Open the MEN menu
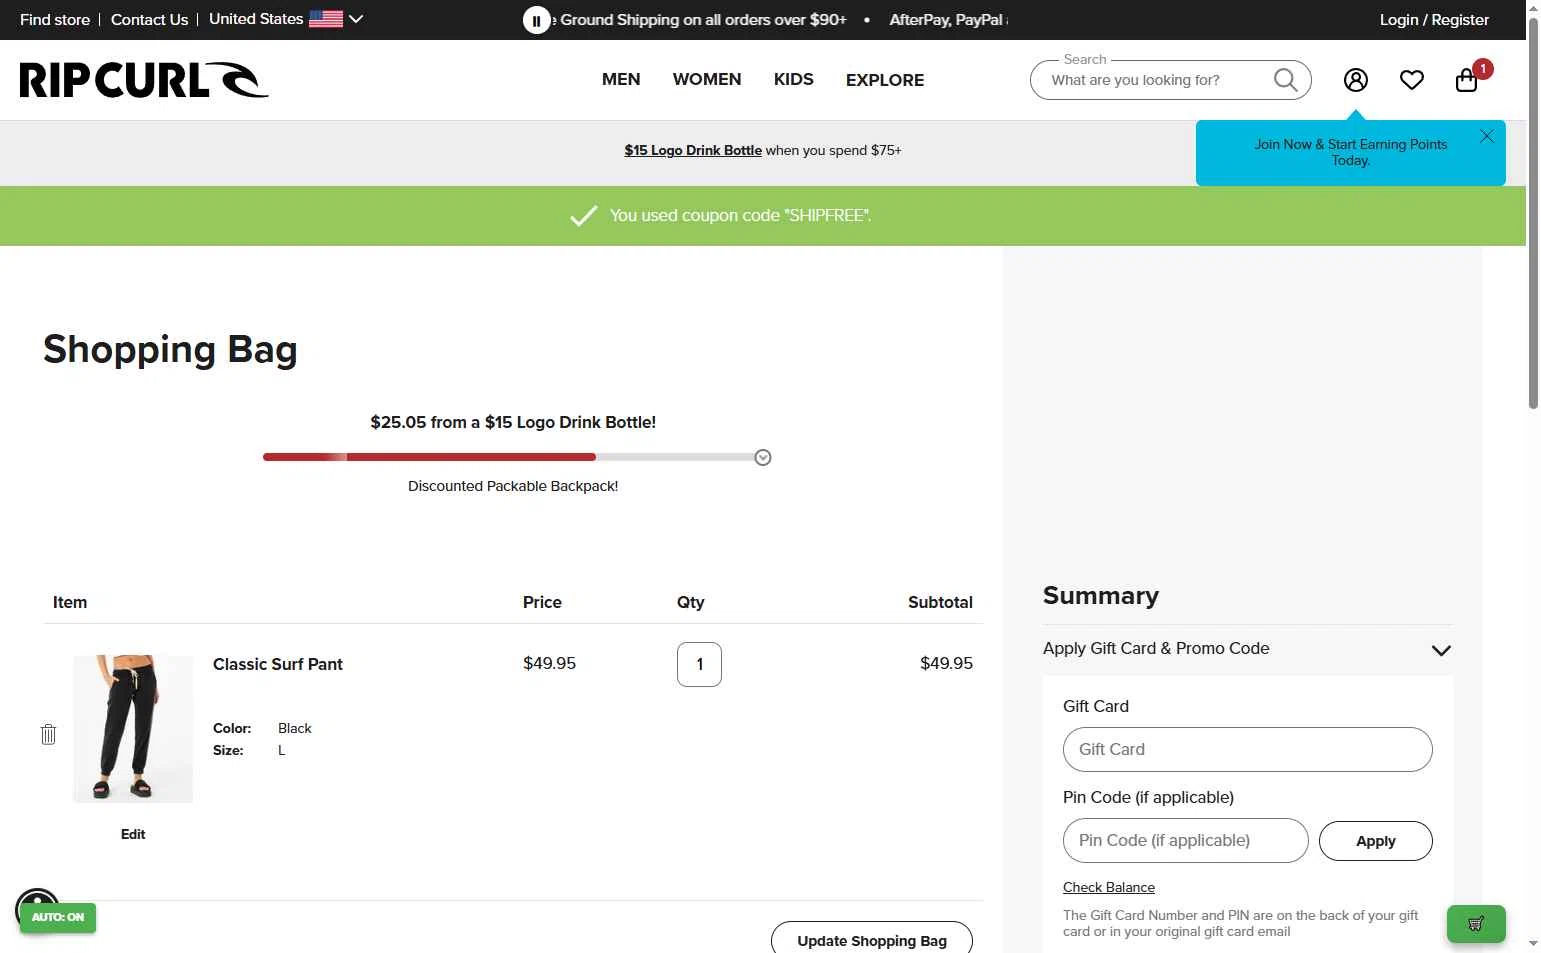 pos(621,79)
